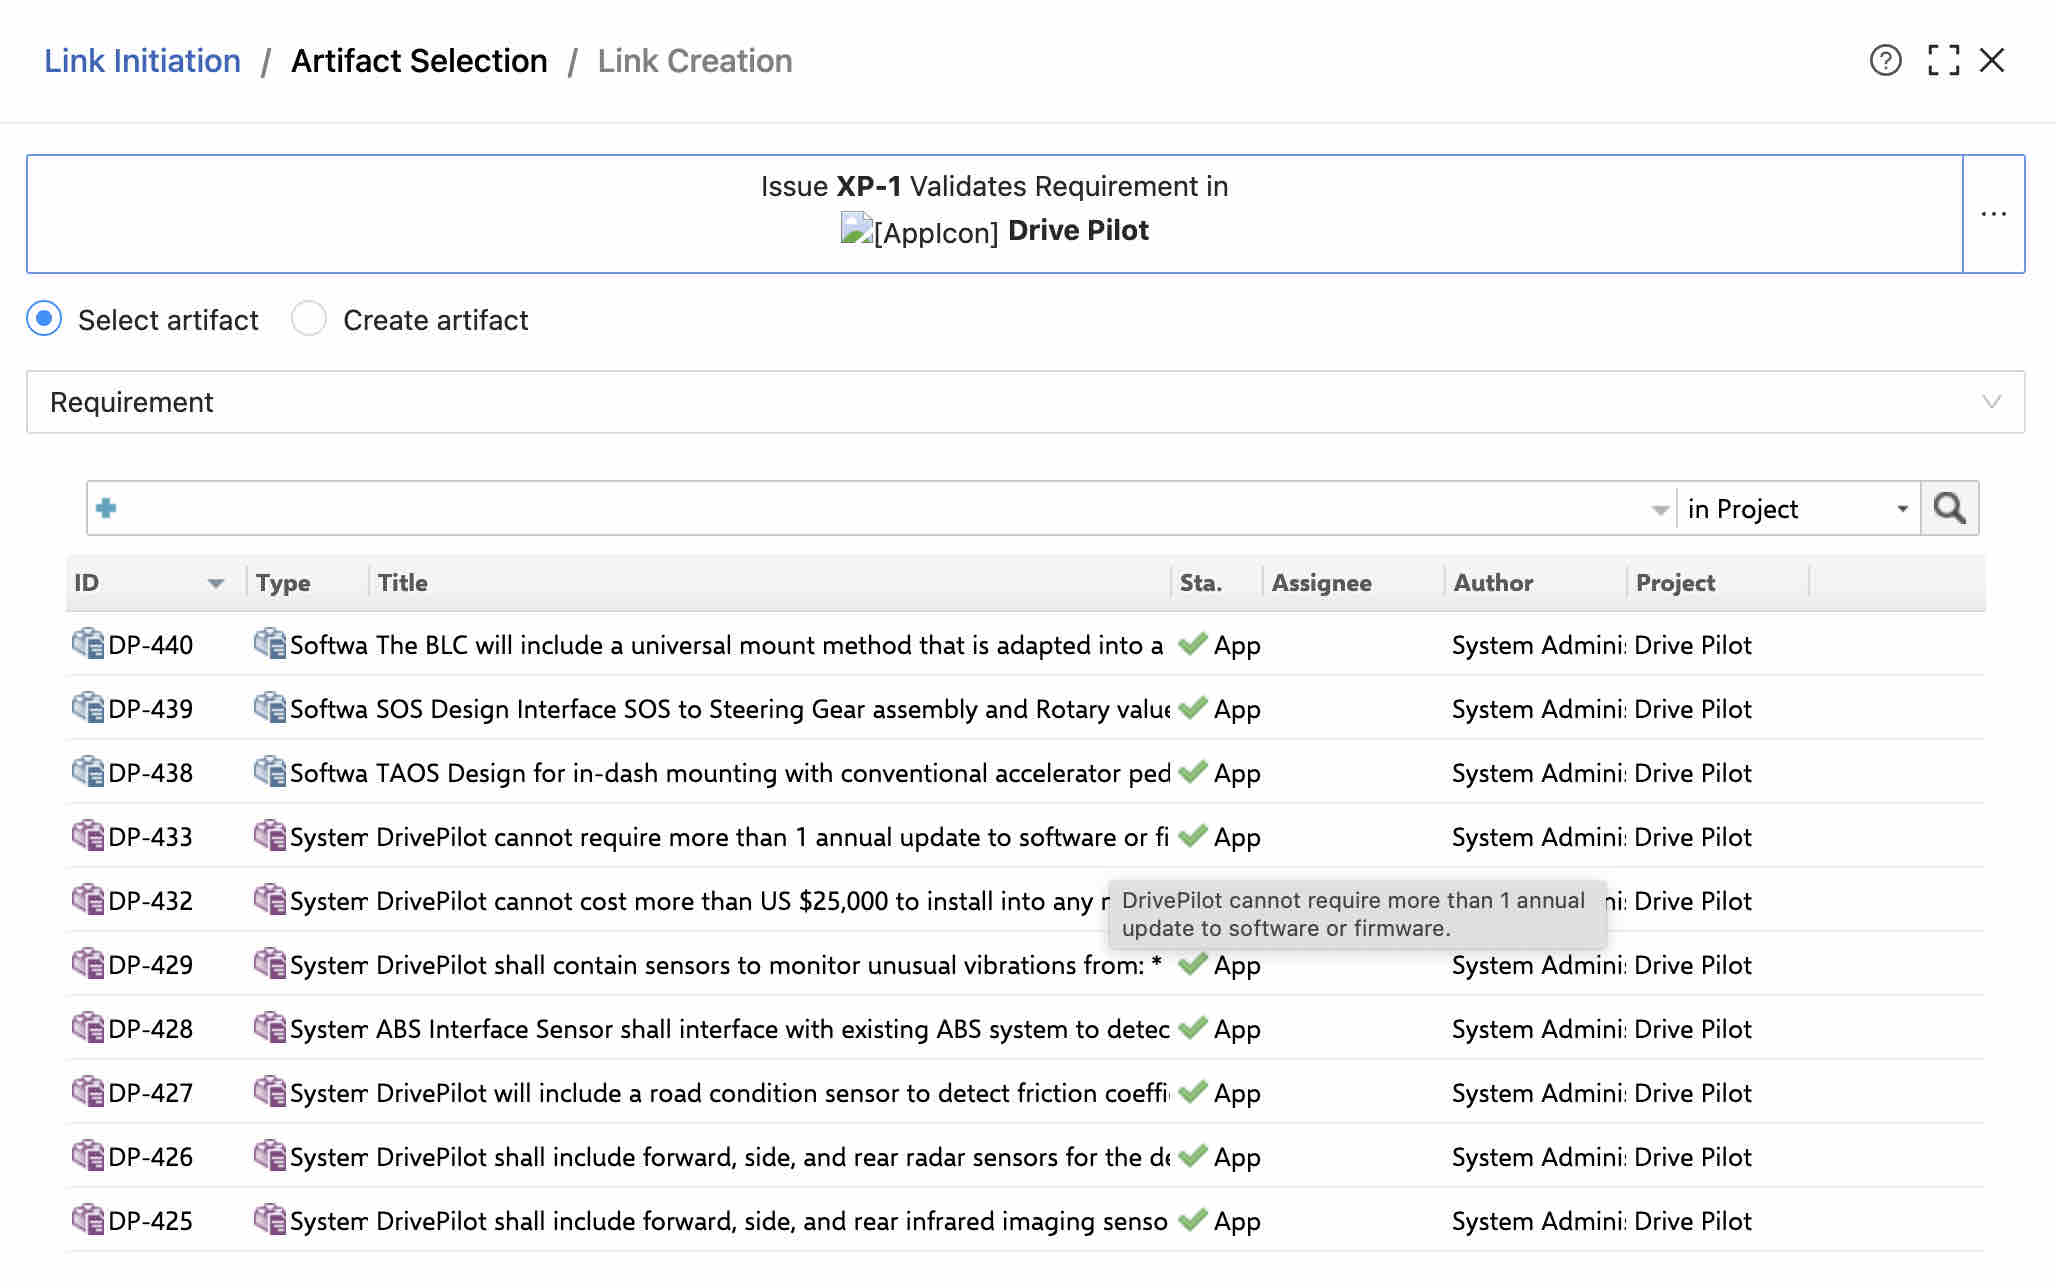
Task: Click the work item icon for DP-429
Action: coord(88,964)
